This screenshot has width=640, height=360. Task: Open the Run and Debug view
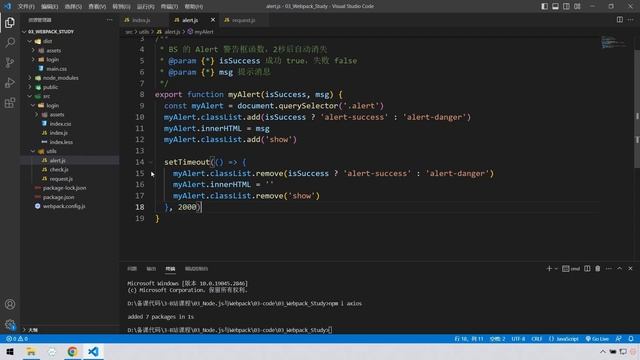click(10, 82)
